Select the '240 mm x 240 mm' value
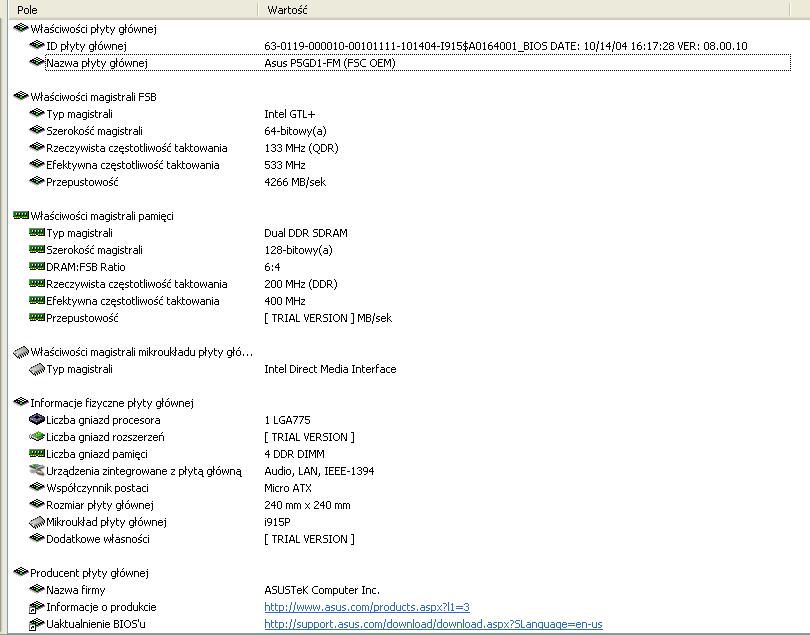Image resolution: width=810 pixels, height=635 pixels. coord(307,505)
